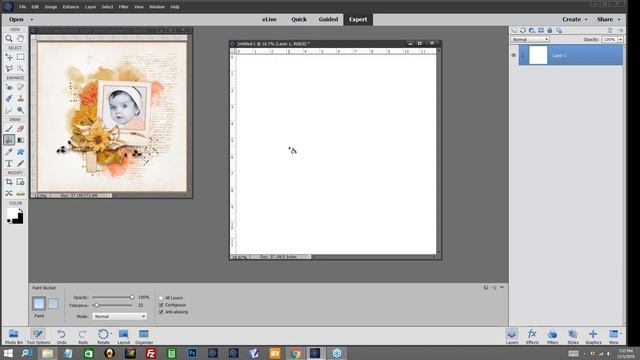
Task: Click the Open button
Action: tap(16, 19)
